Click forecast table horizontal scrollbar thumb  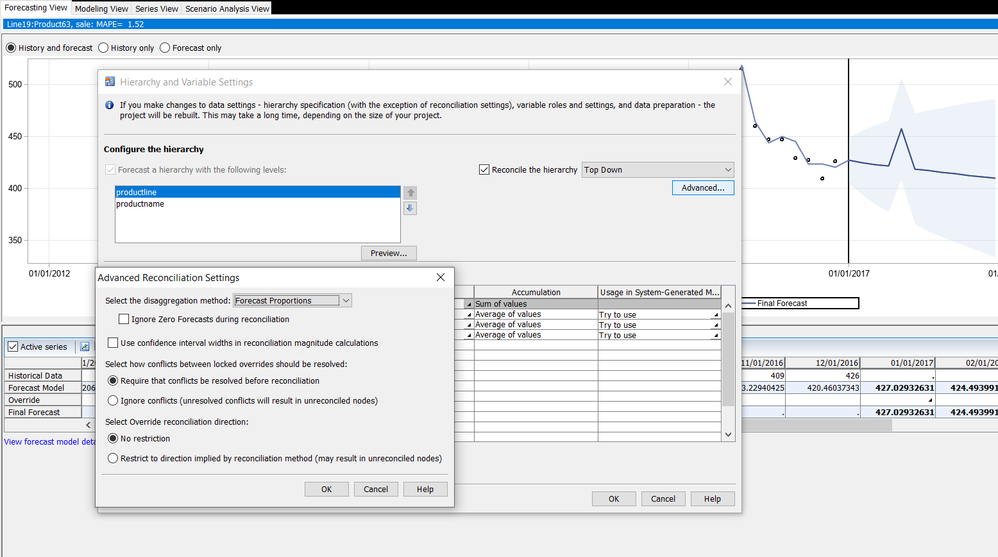pos(817,425)
